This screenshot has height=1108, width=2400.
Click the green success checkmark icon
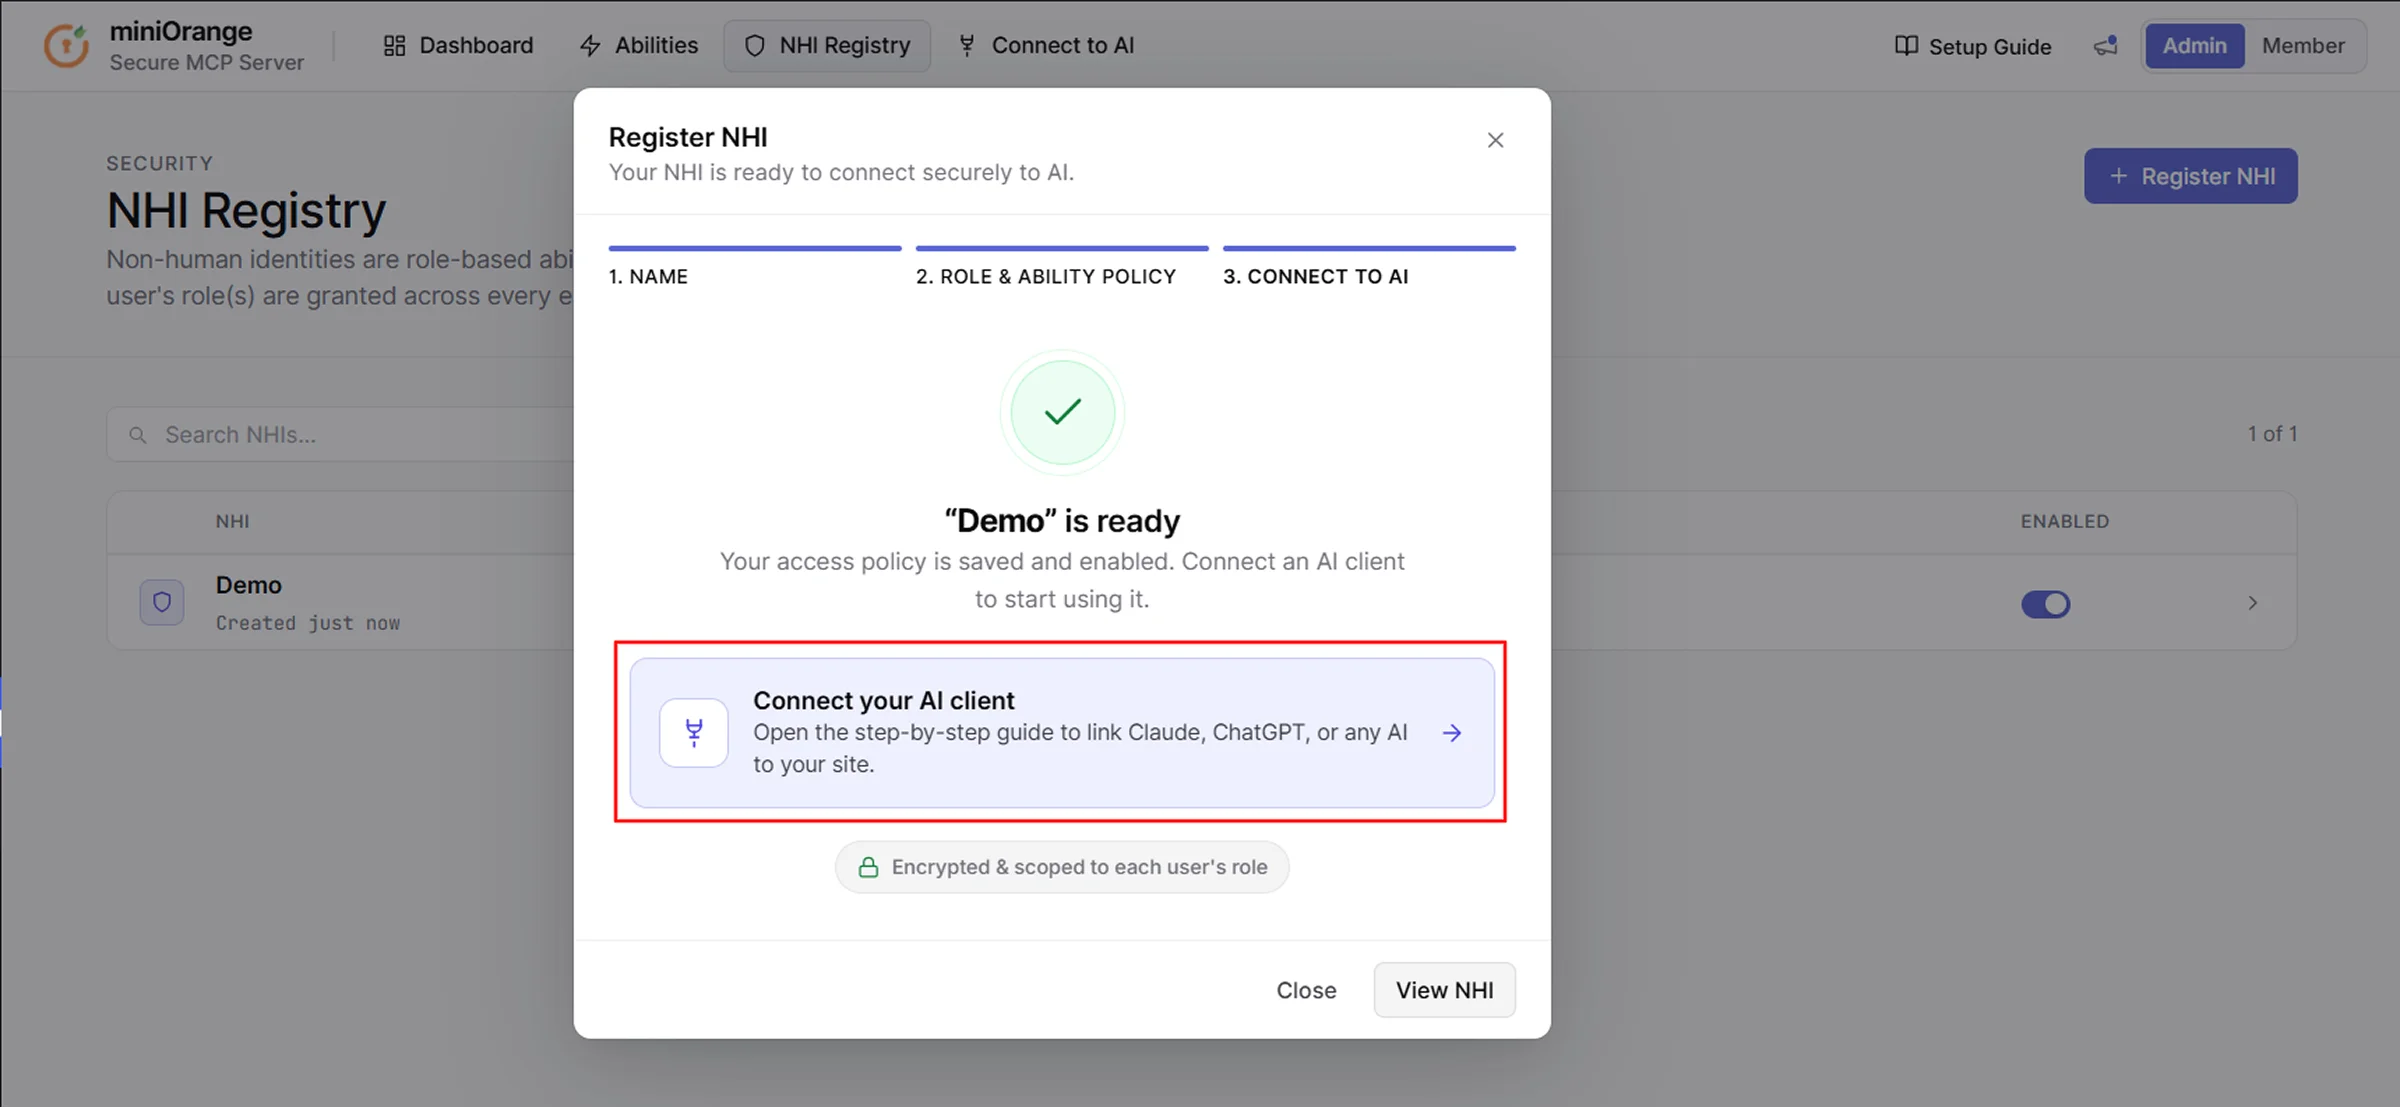(1062, 412)
